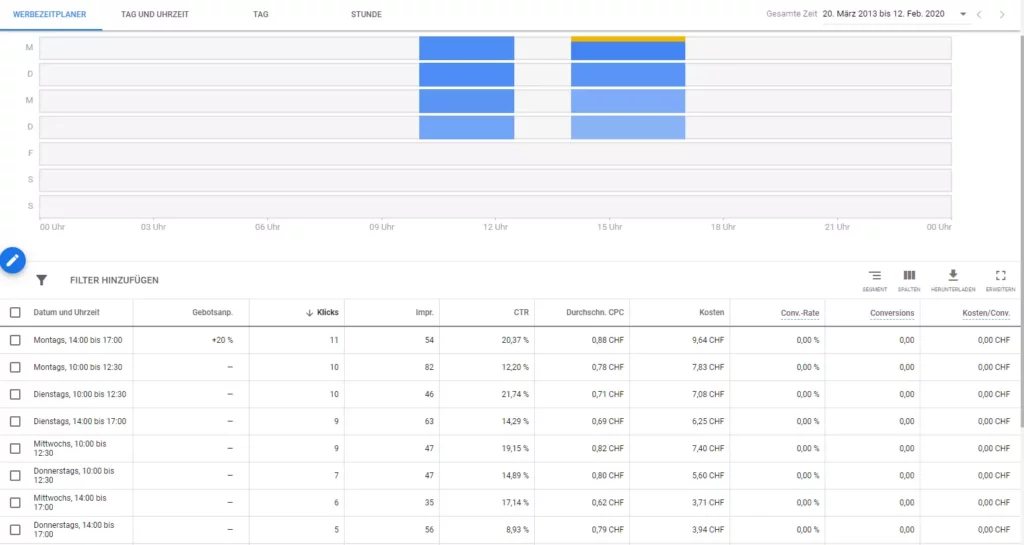Screen dimensions: 1024x545
Task: Check the Dienstags 10:00 bis 12:30 row
Action: pos(15,394)
